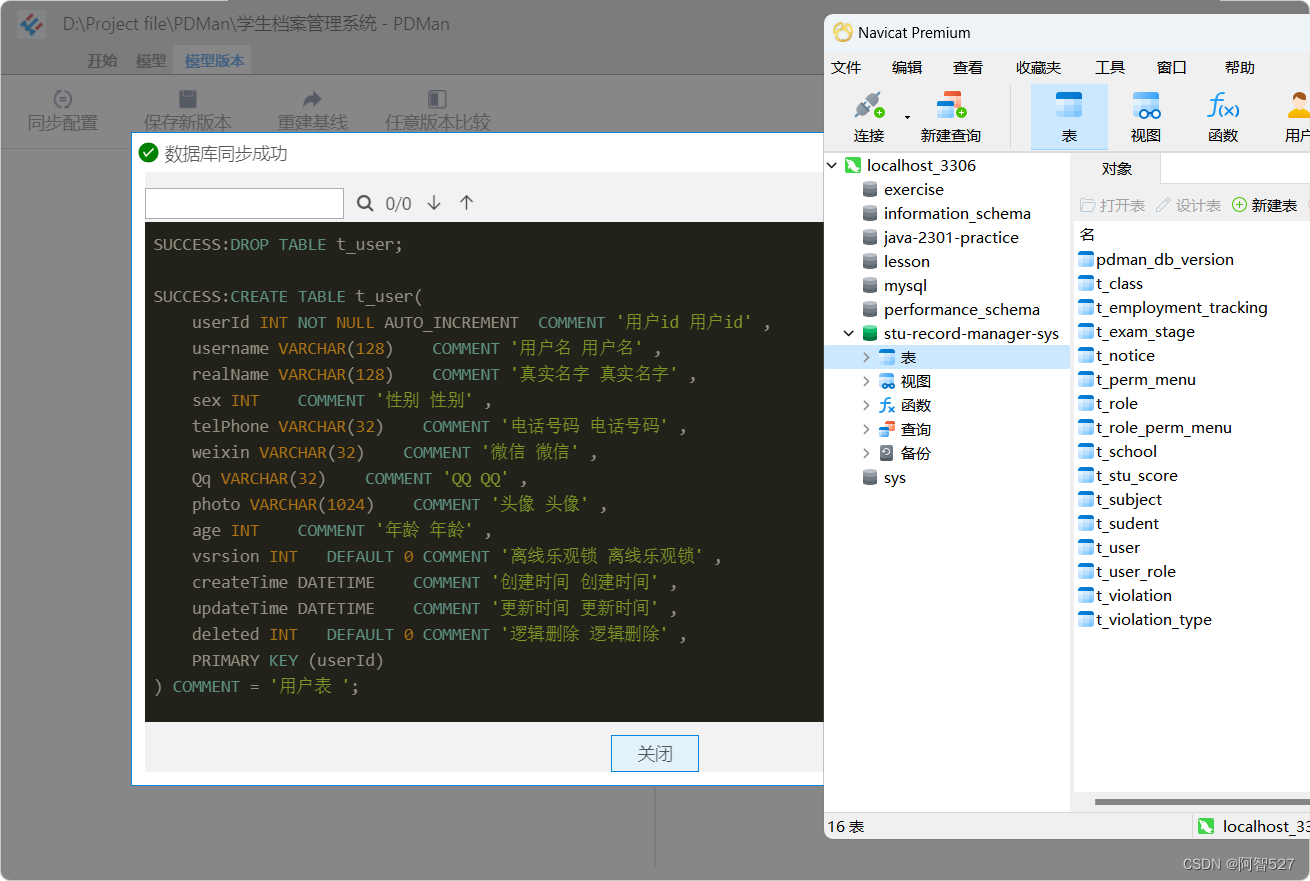
Task: Expand the 函数 tree node
Action: 866,405
